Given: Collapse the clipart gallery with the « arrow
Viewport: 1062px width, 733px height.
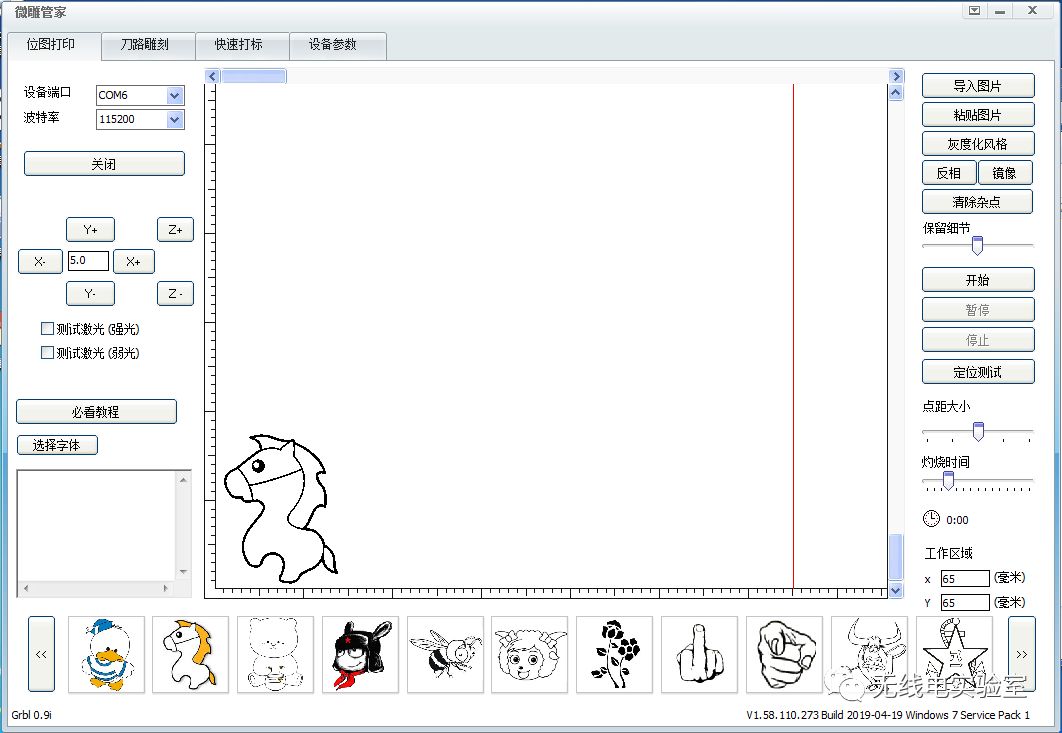Looking at the screenshot, I should pos(40,655).
